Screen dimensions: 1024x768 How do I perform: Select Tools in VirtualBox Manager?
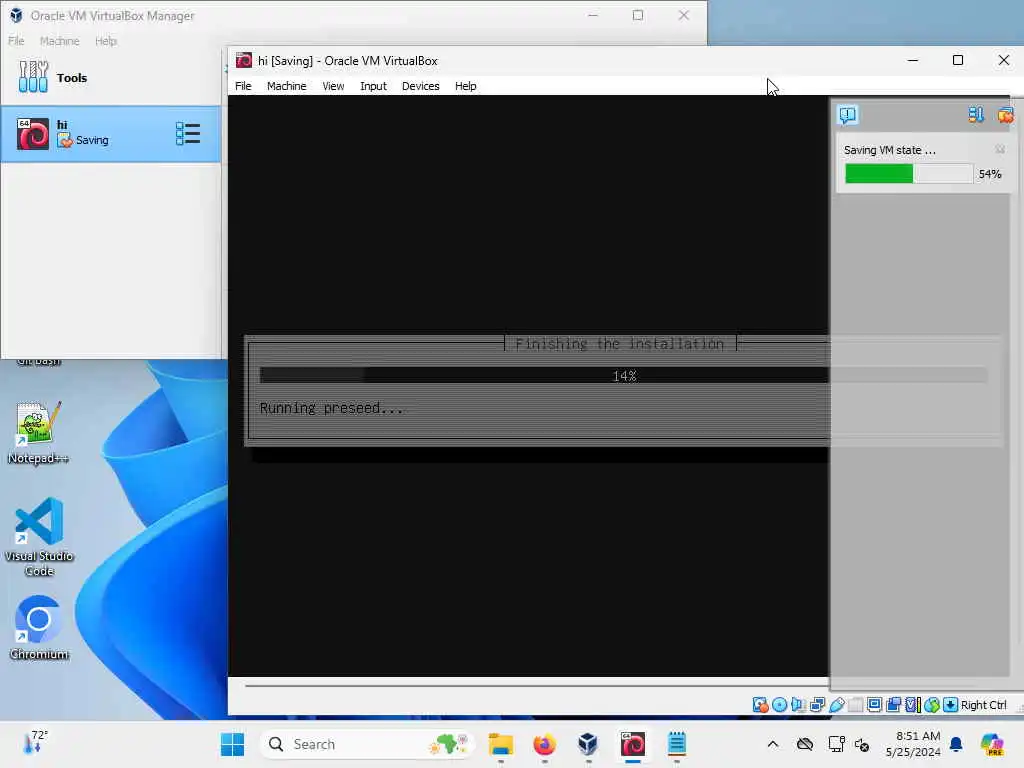click(x=111, y=78)
